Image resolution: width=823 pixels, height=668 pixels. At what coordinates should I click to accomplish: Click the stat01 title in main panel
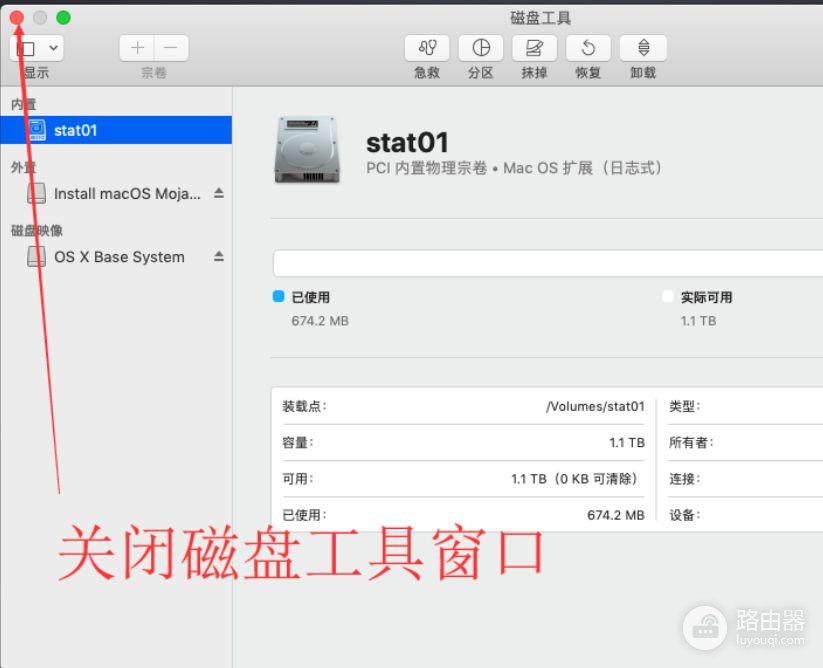pyautogui.click(x=407, y=143)
